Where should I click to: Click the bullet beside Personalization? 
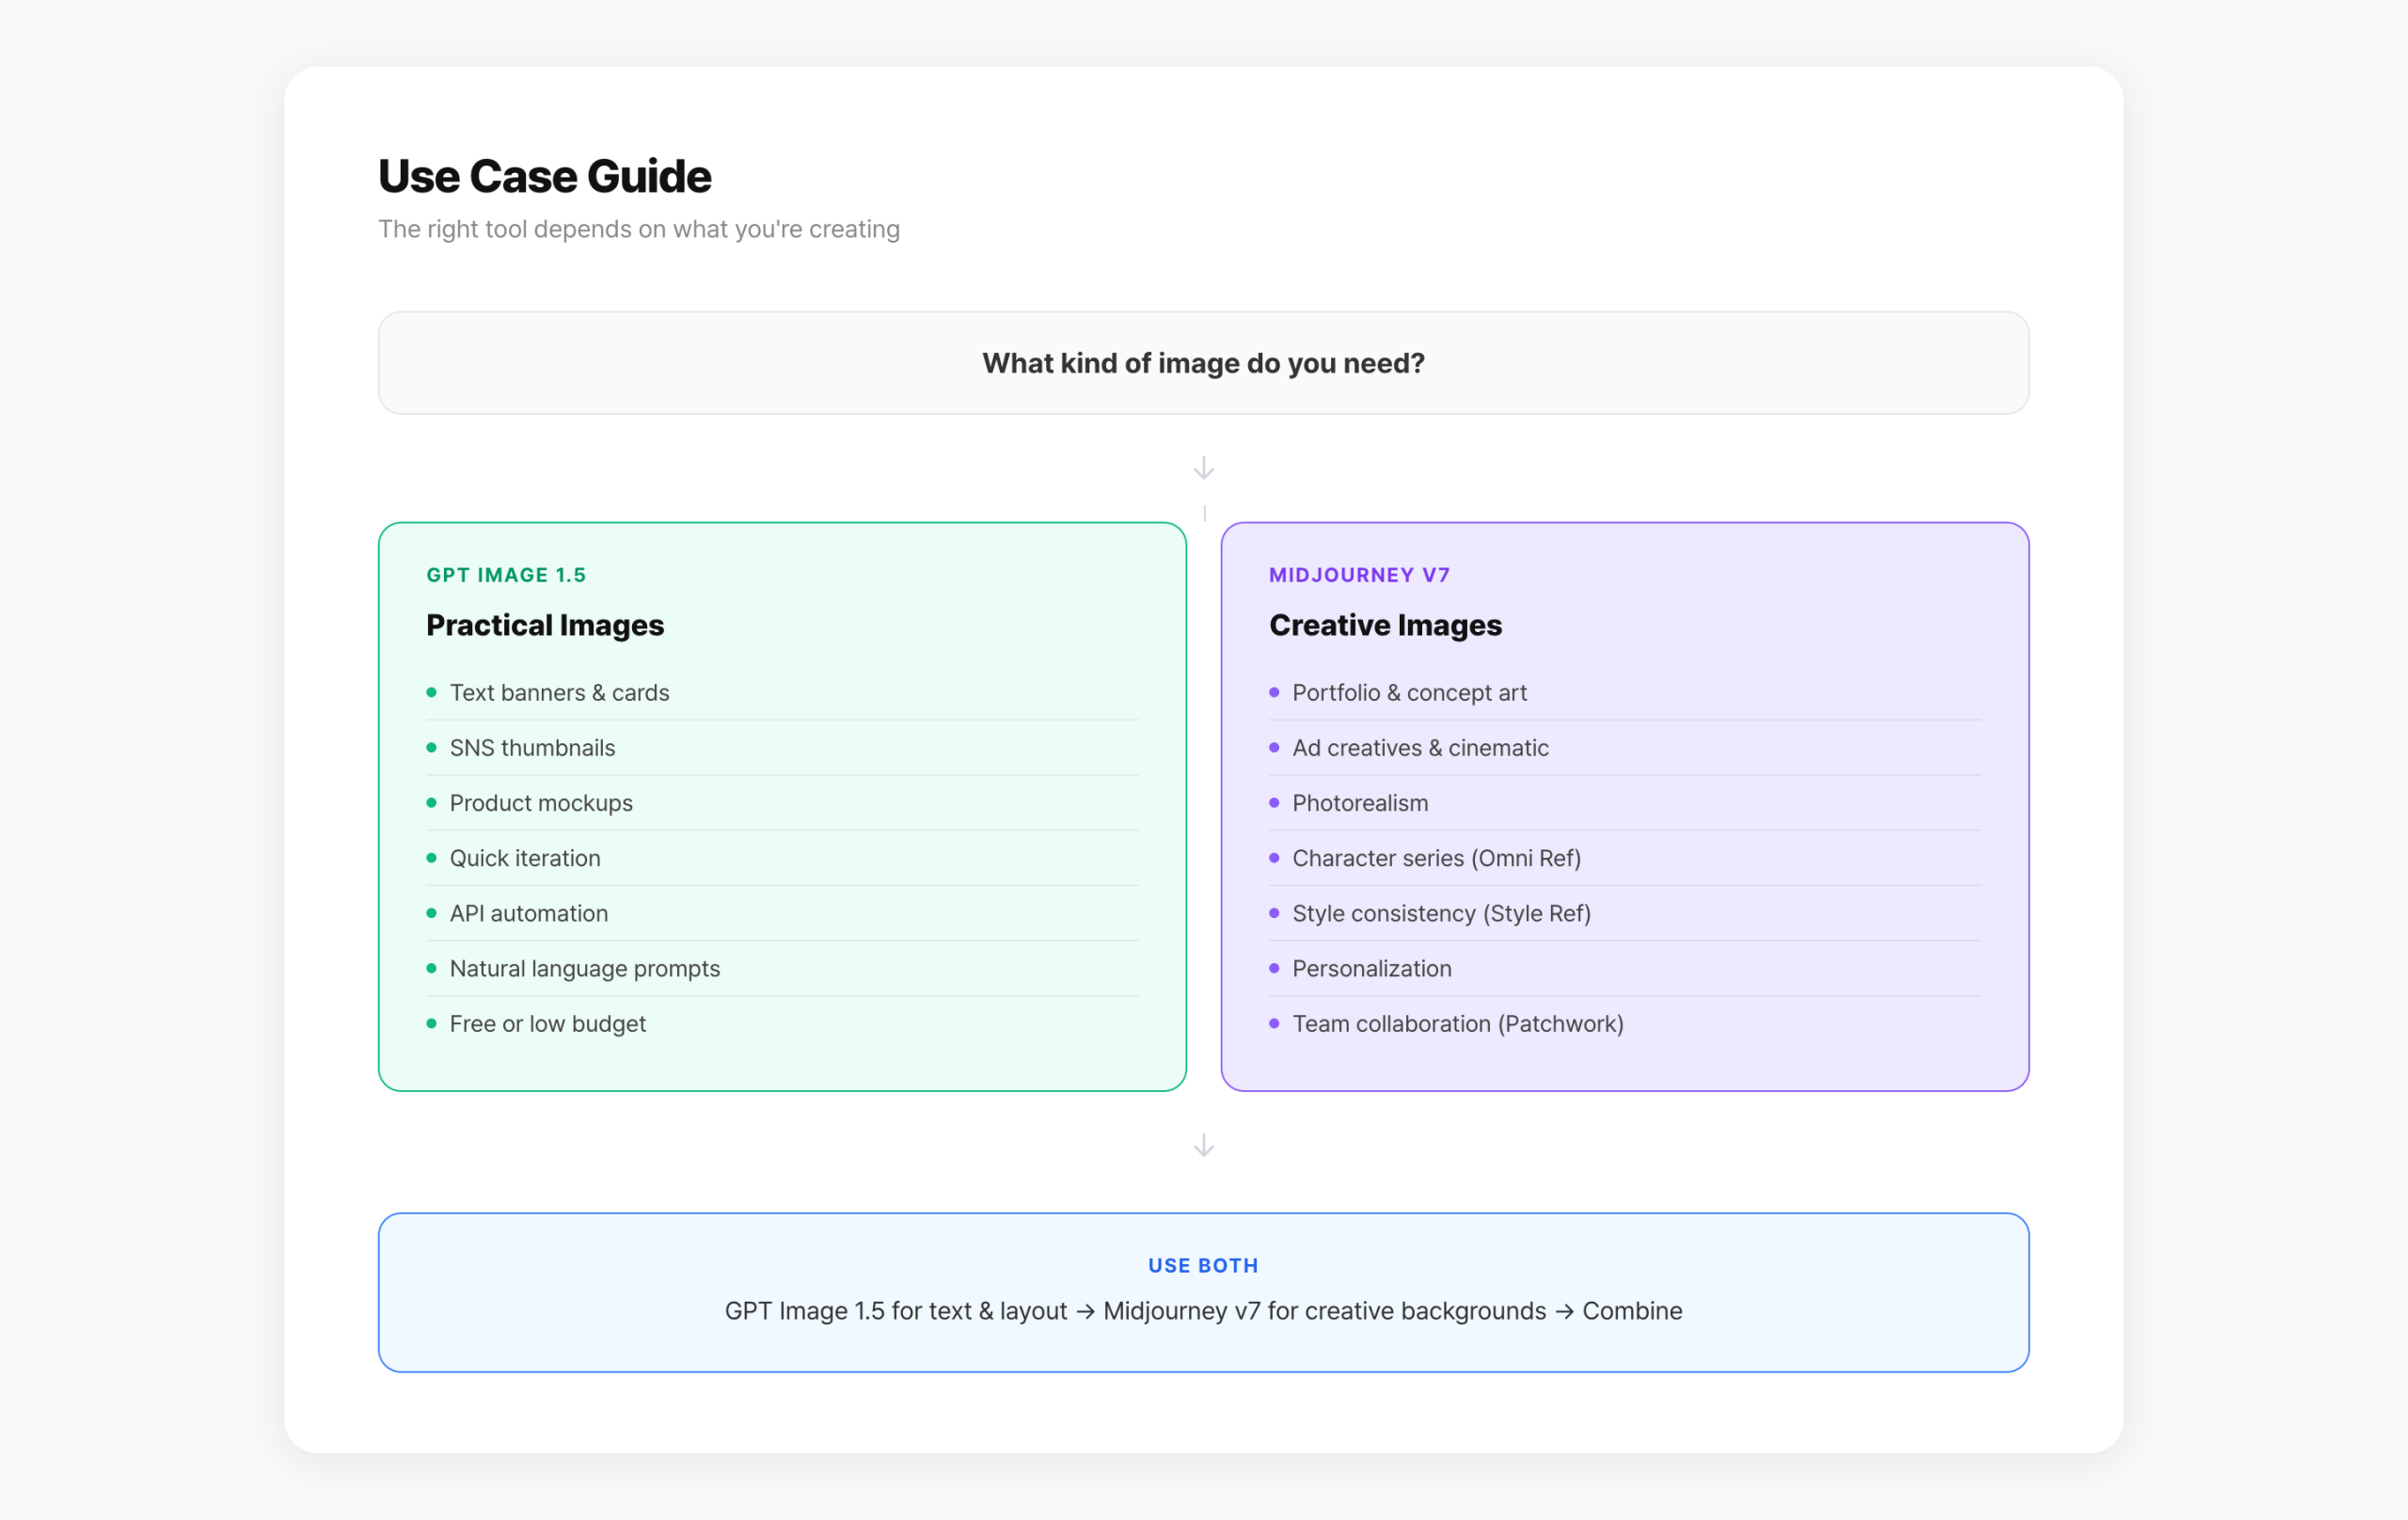coord(1275,968)
